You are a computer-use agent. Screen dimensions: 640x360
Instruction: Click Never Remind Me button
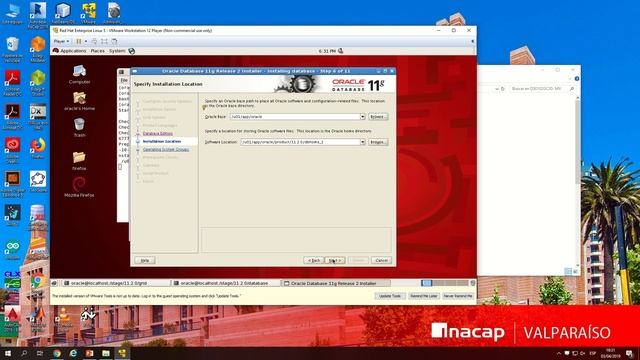click(x=458, y=296)
